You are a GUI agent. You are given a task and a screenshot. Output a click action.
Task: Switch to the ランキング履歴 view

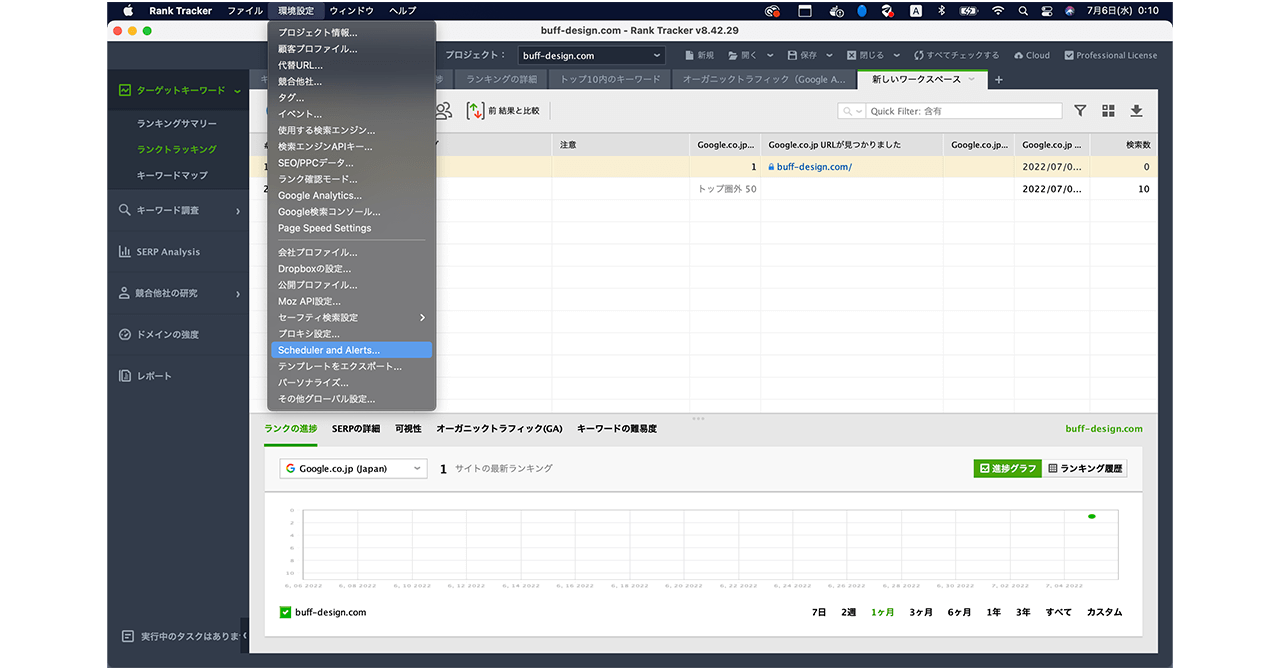pos(1085,468)
